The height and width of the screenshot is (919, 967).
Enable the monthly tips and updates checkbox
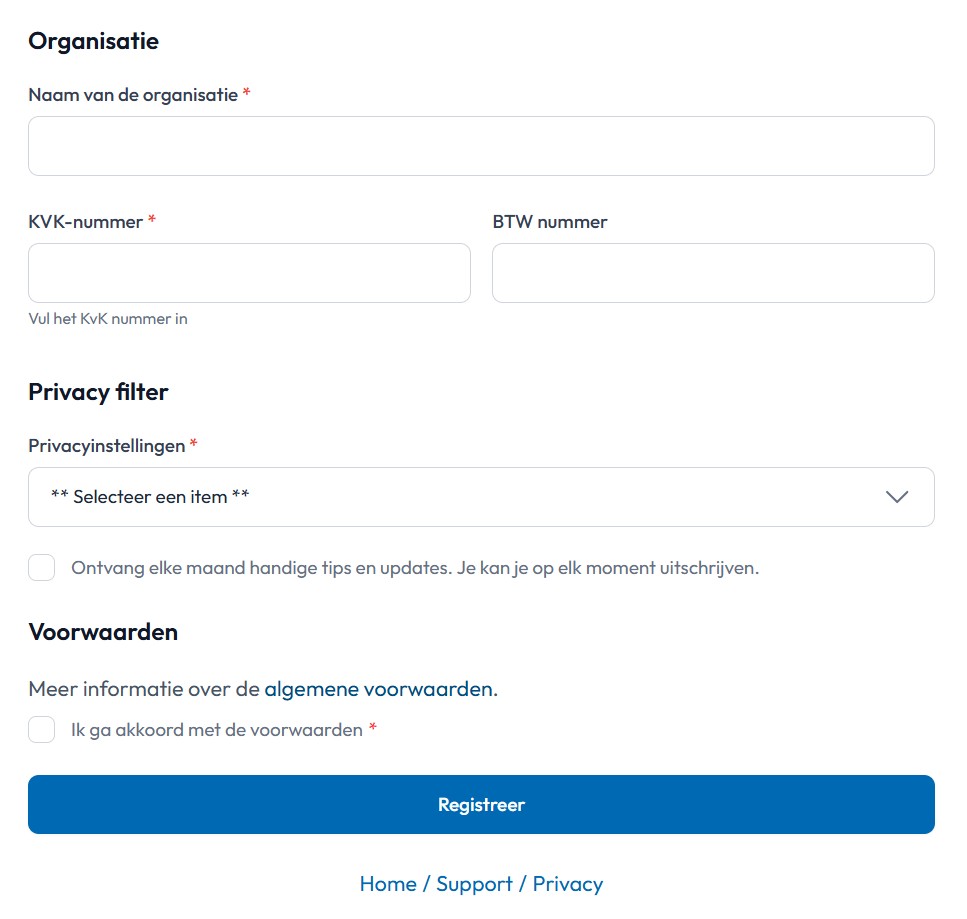click(x=42, y=568)
